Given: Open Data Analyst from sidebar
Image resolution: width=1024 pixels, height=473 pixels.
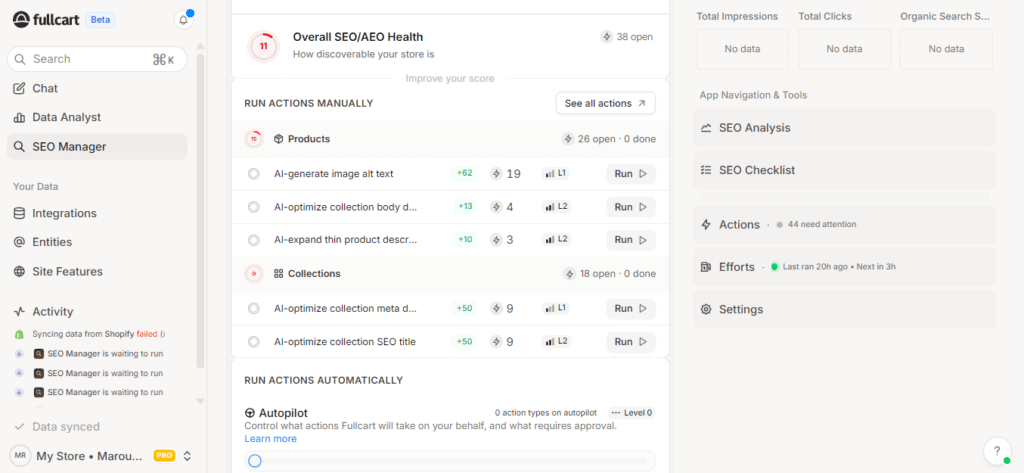Looking at the screenshot, I should coord(66,117).
